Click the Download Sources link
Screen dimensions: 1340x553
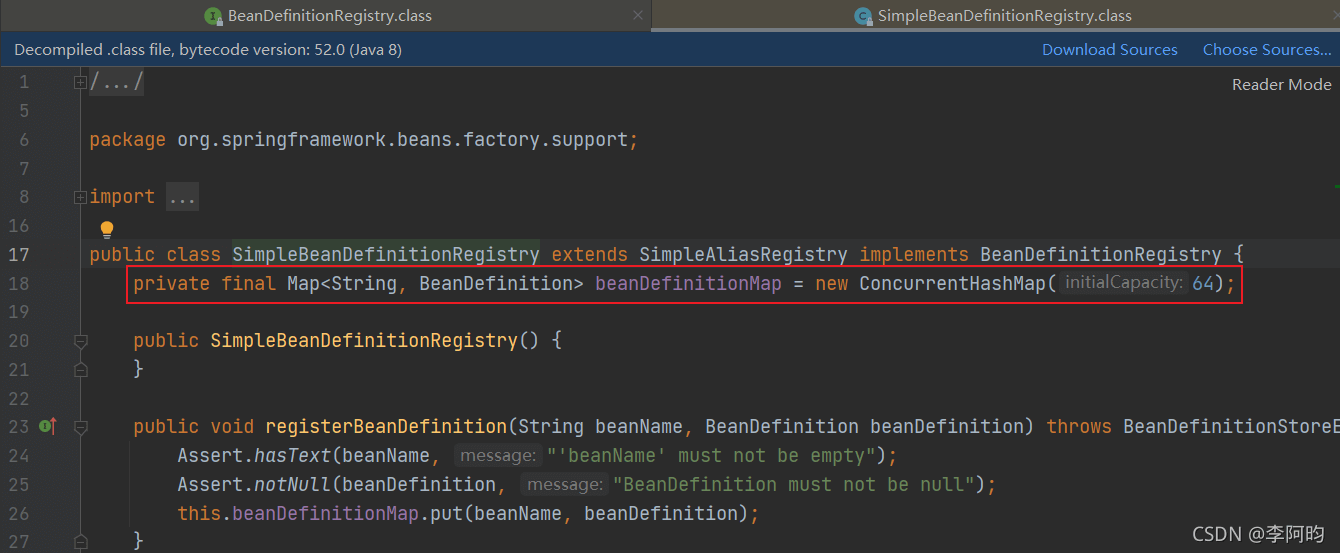point(1110,50)
